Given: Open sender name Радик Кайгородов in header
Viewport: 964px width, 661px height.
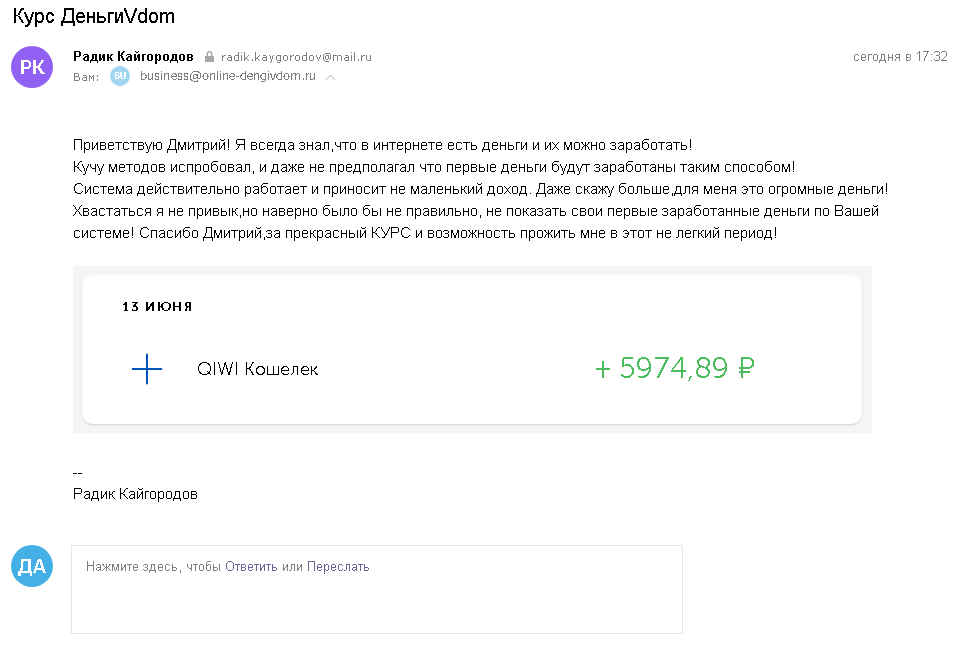Looking at the screenshot, I should point(133,57).
